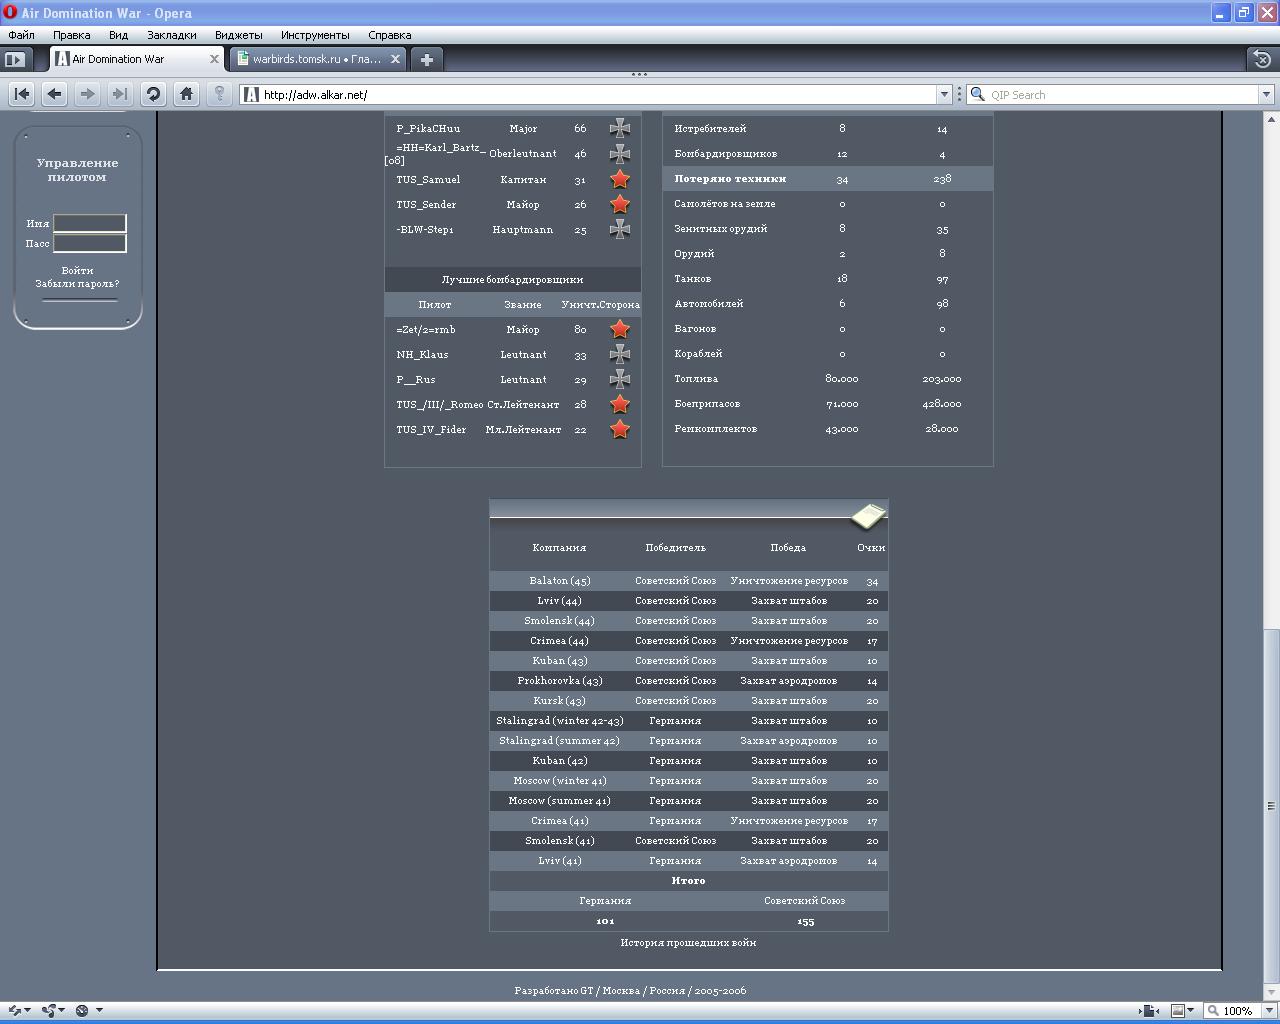This screenshot has width=1280, height=1024.
Task: Open the QIP Search engine dropdown
Action: click(1265, 94)
